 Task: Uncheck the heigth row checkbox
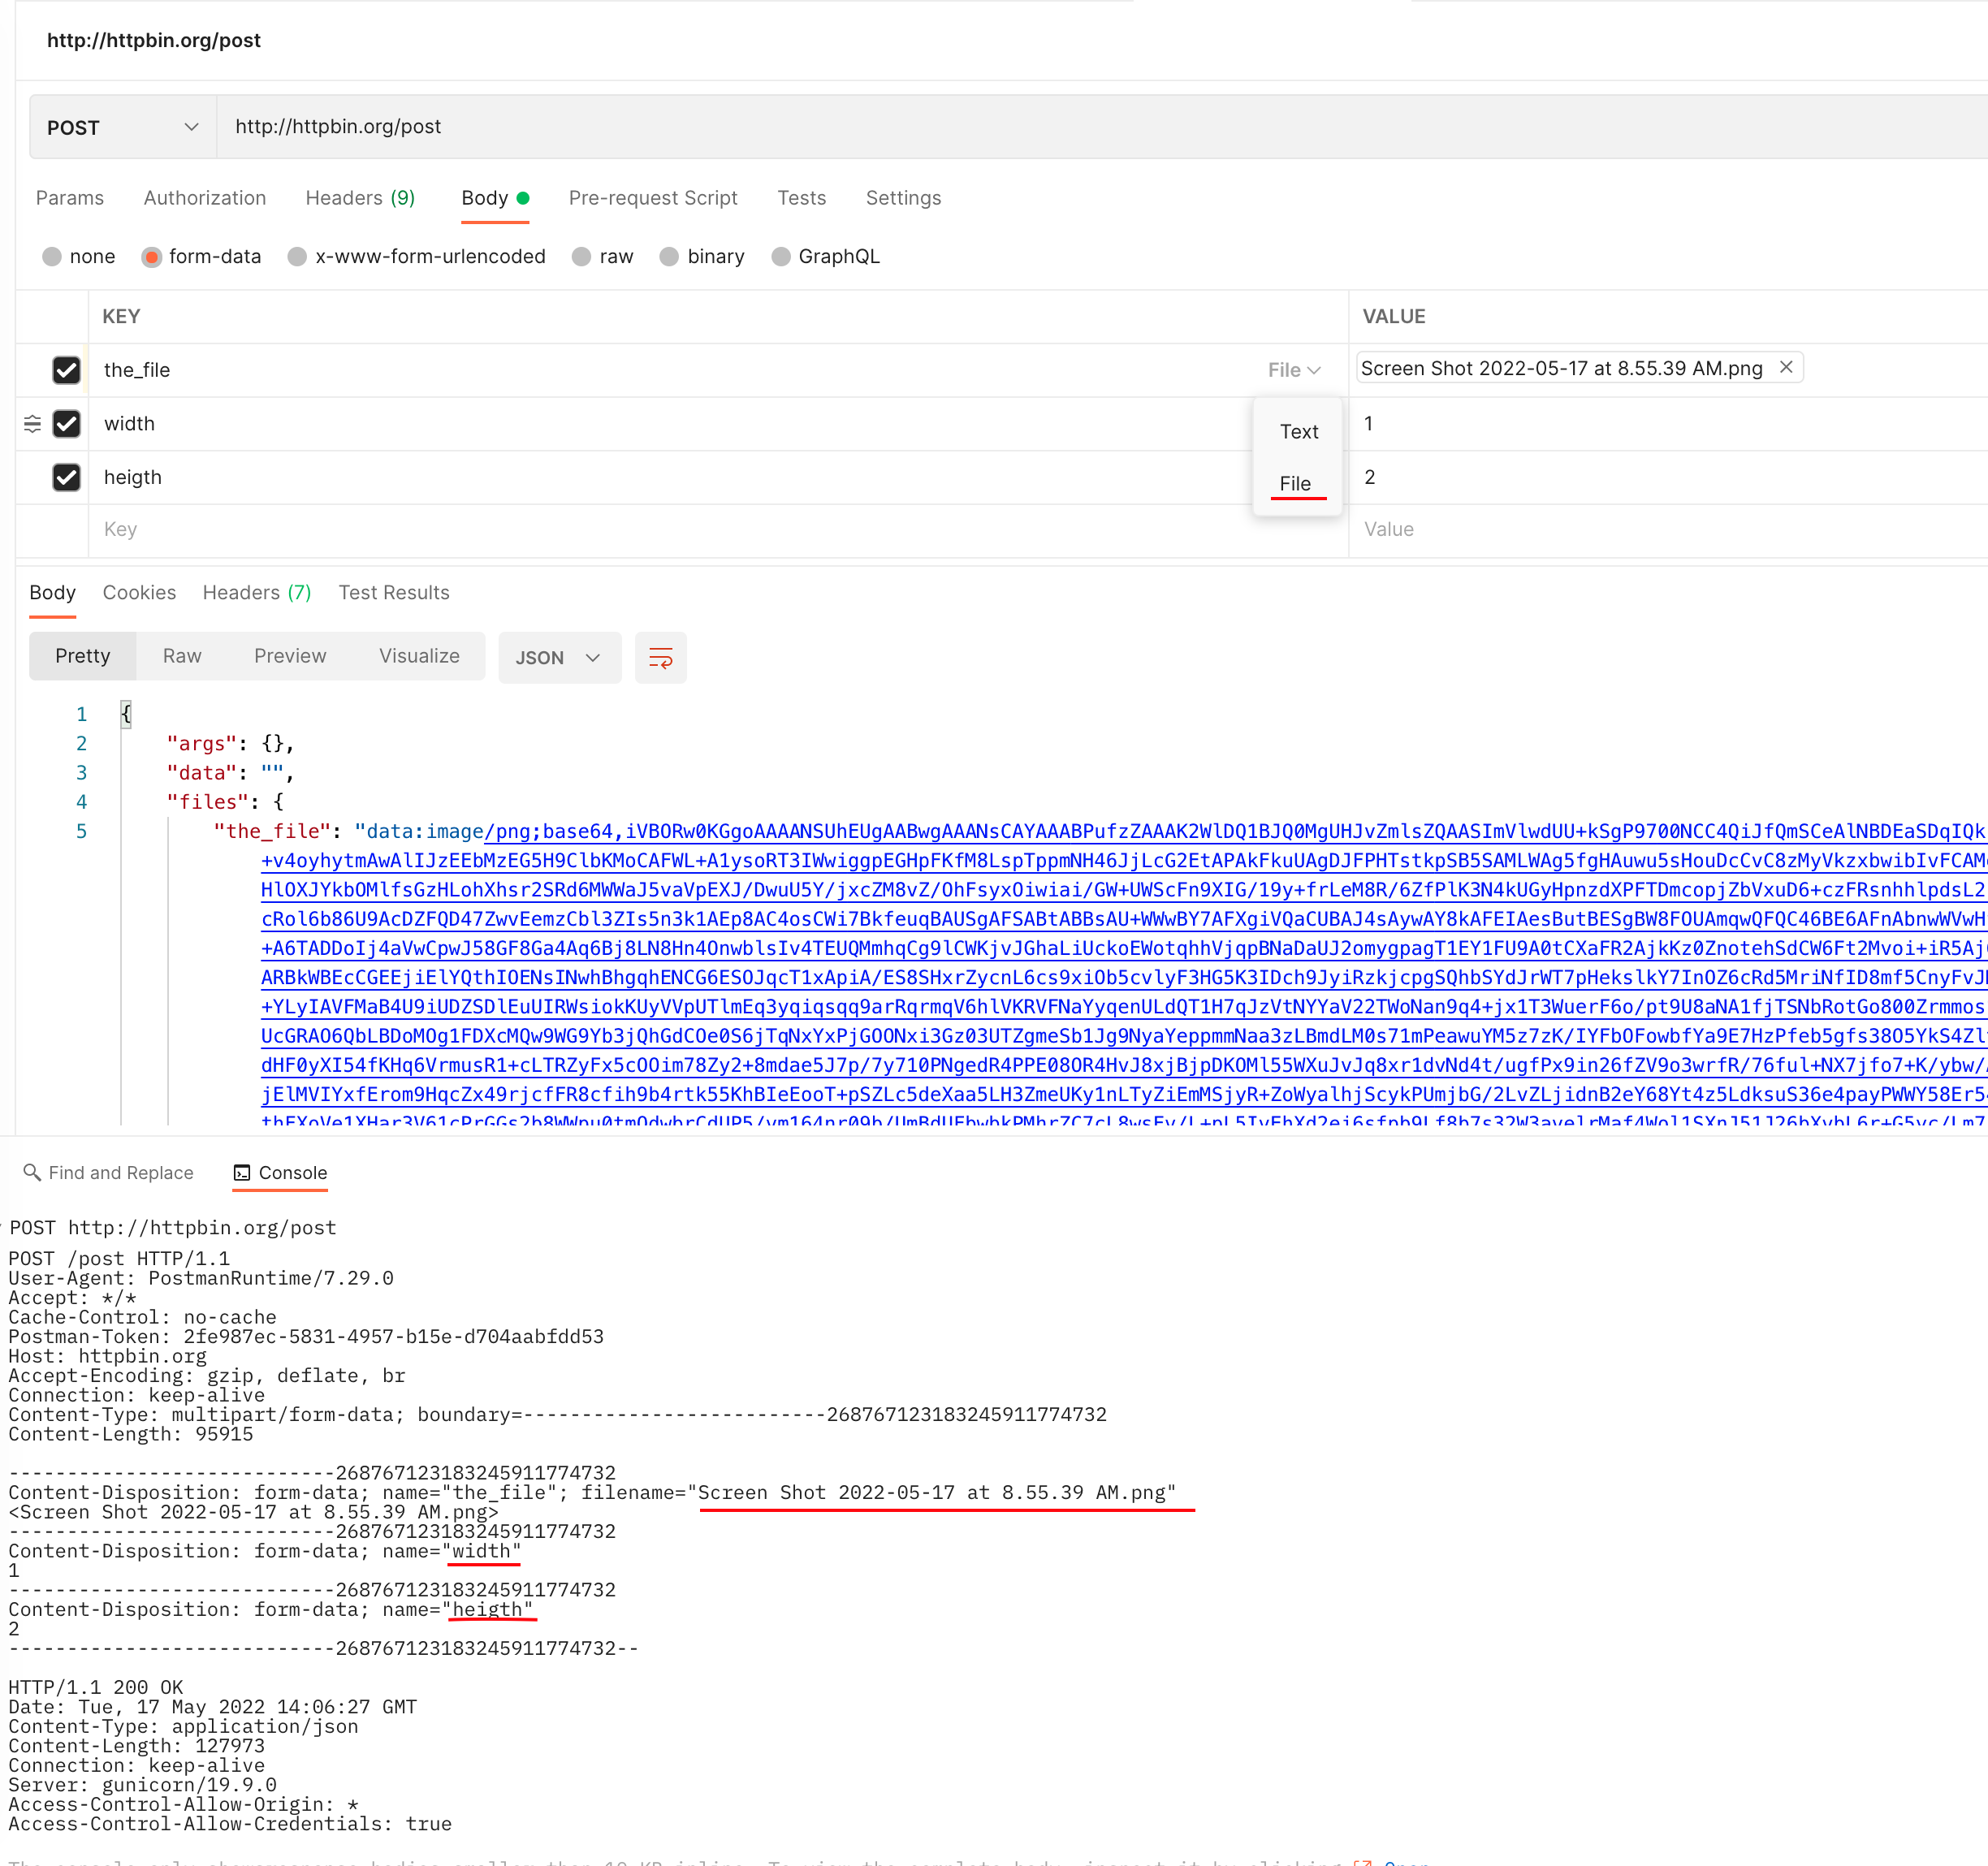pyautogui.click(x=66, y=477)
